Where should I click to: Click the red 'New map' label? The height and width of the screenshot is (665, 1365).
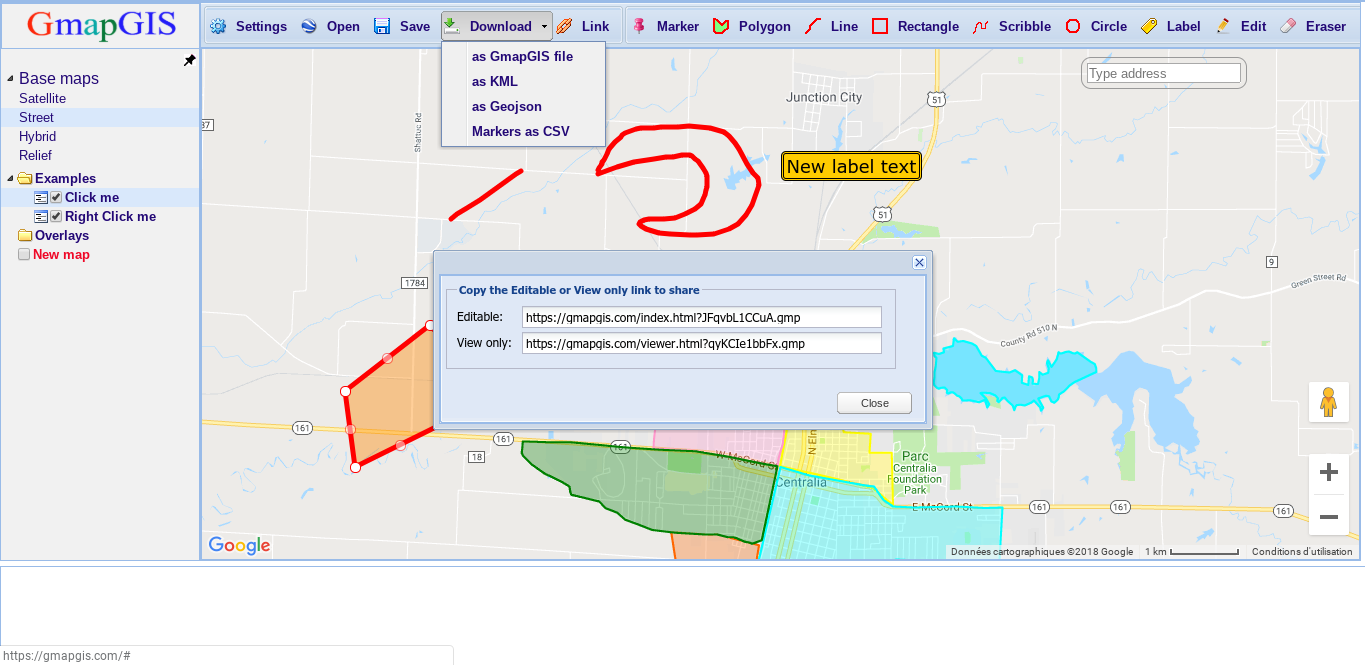[x=61, y=255]
